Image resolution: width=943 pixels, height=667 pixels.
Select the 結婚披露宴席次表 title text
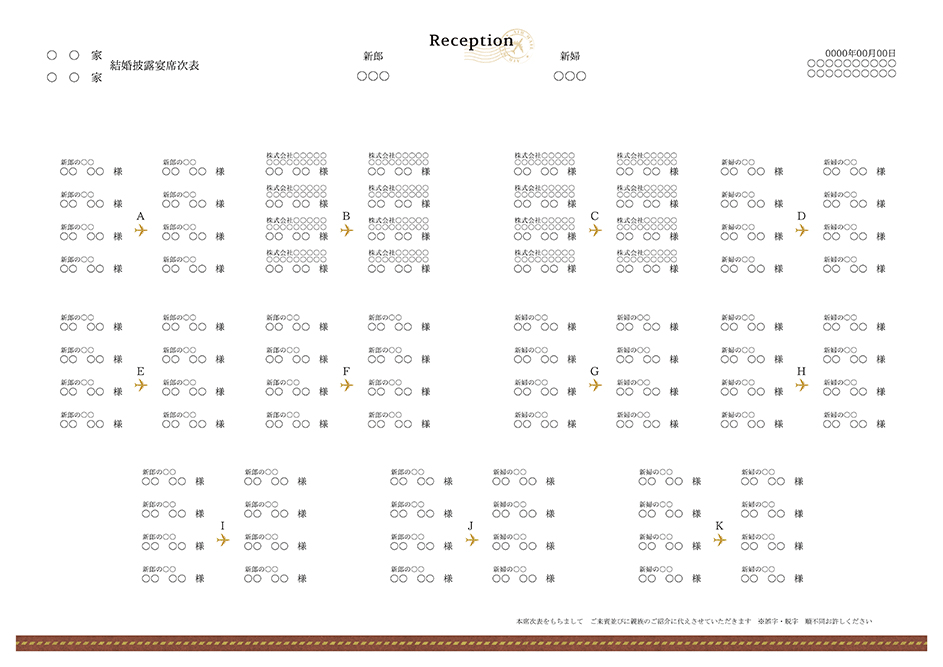(155, 65)
